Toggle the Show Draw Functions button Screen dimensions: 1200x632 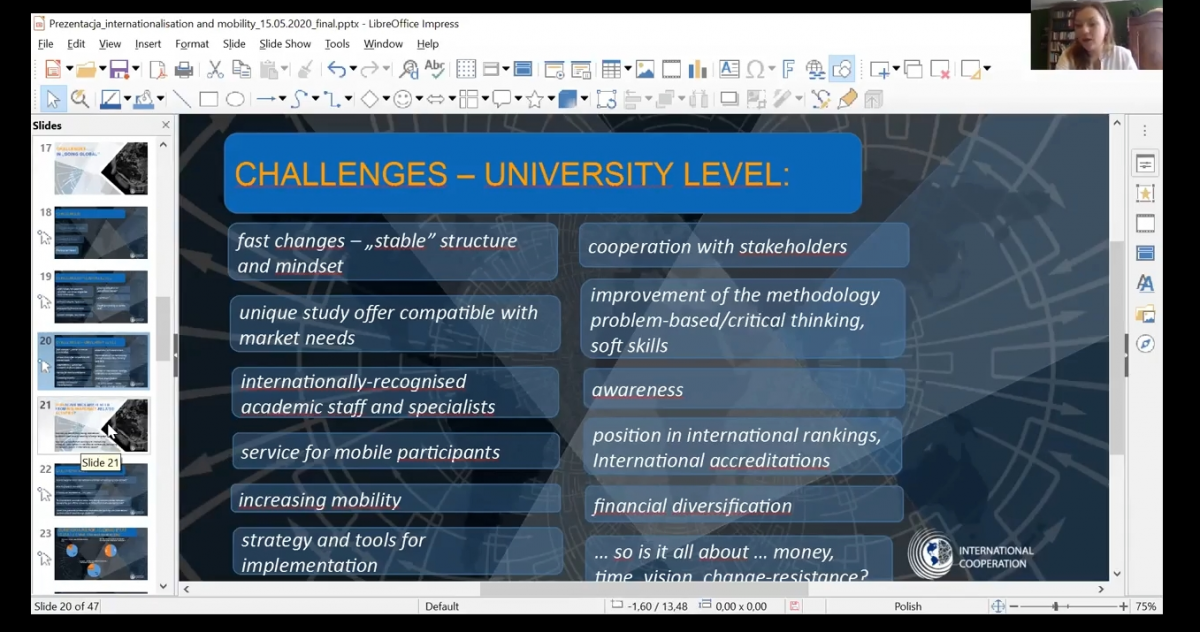[x=842, y=69]
